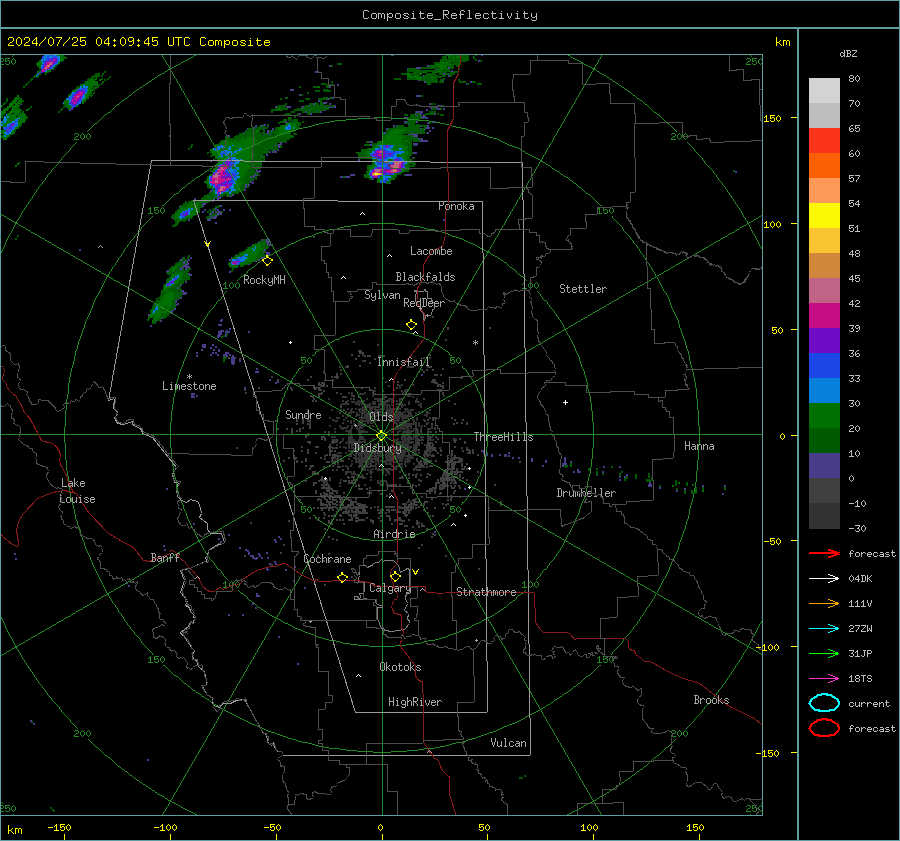Pick the yellow 51-54 dBZ color swatch
Viewport: 900px width, 841px height.
coord(824,216)
